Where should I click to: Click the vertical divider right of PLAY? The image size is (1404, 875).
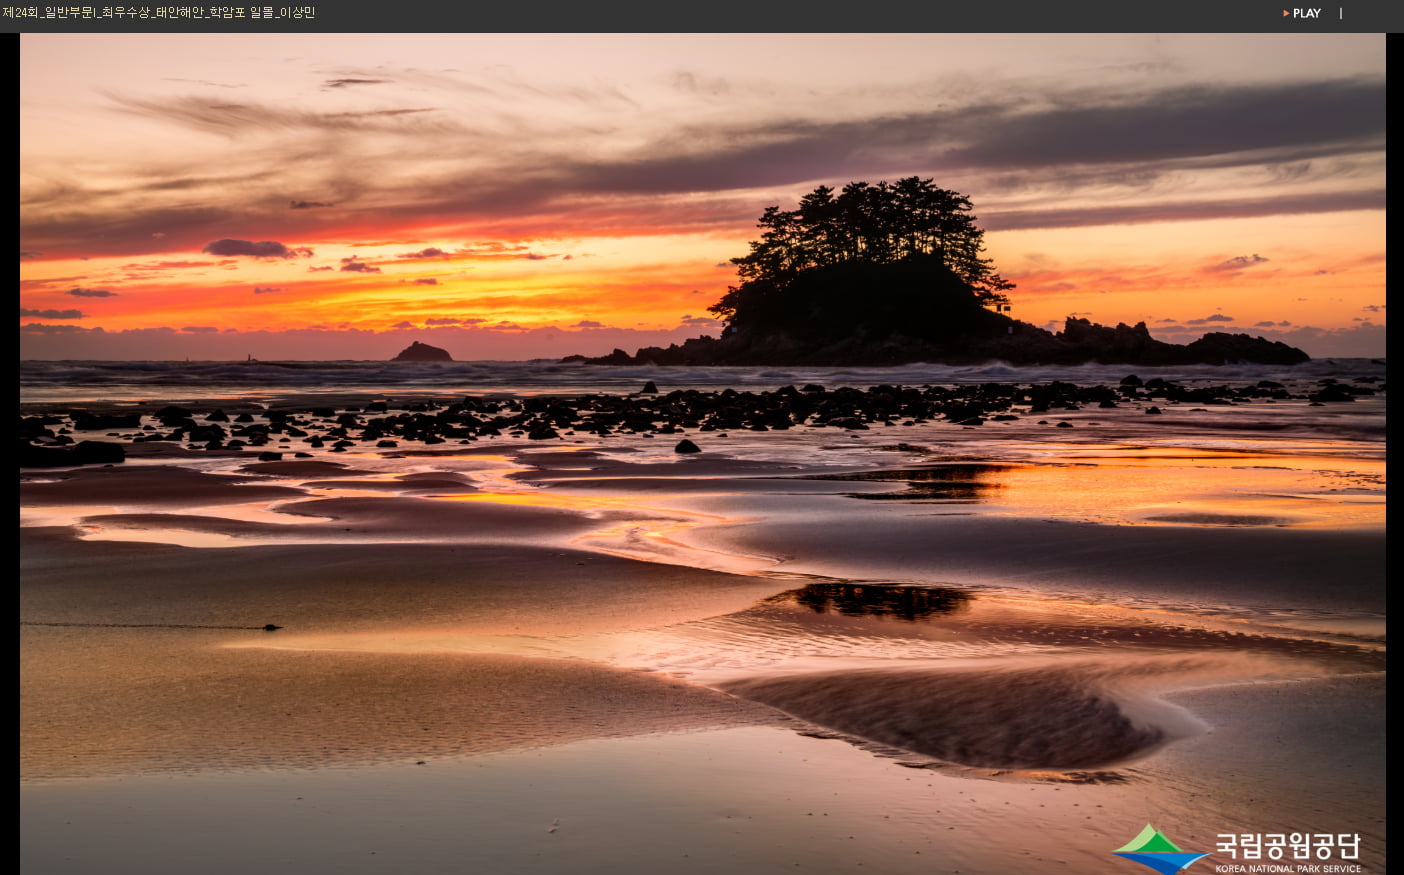(1341, 13)
